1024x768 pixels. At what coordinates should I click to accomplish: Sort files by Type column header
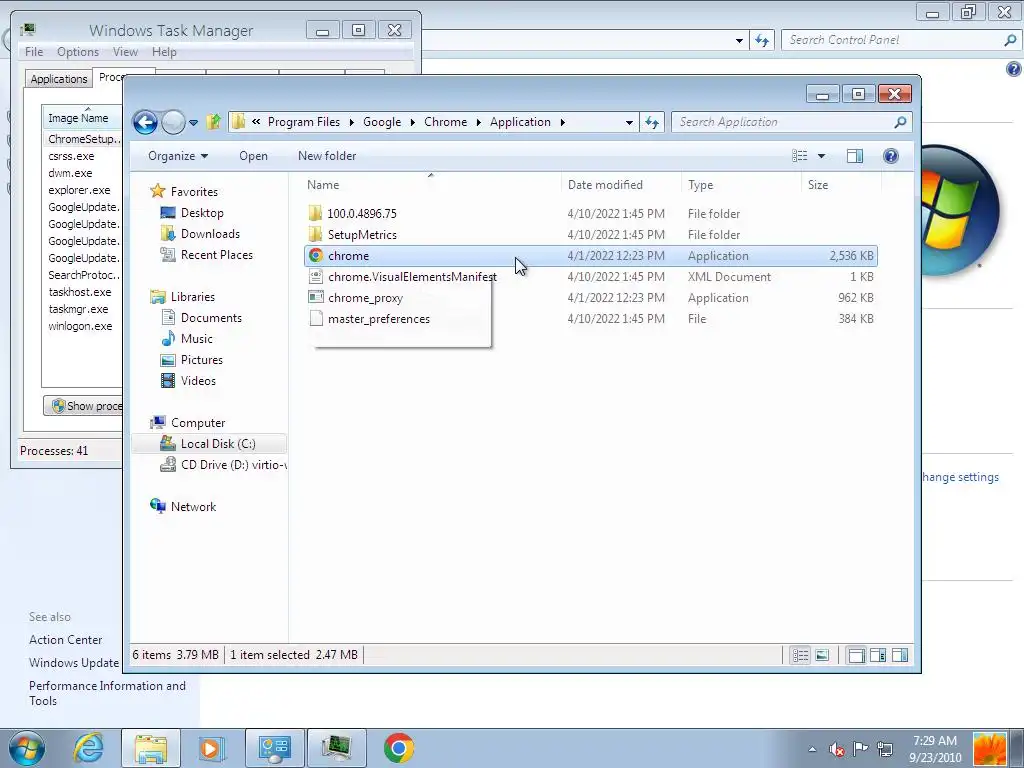pyautogui.click(x=741, y=185)
